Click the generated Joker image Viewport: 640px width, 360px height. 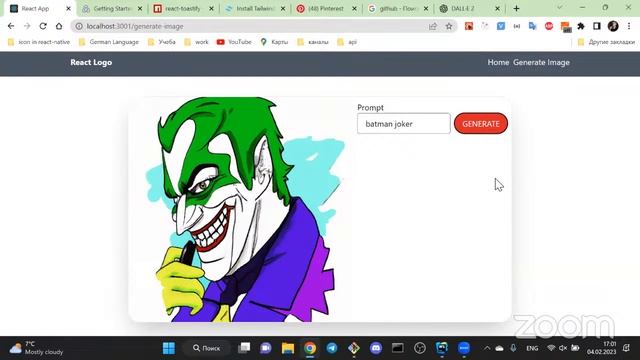tap(244, 209)
